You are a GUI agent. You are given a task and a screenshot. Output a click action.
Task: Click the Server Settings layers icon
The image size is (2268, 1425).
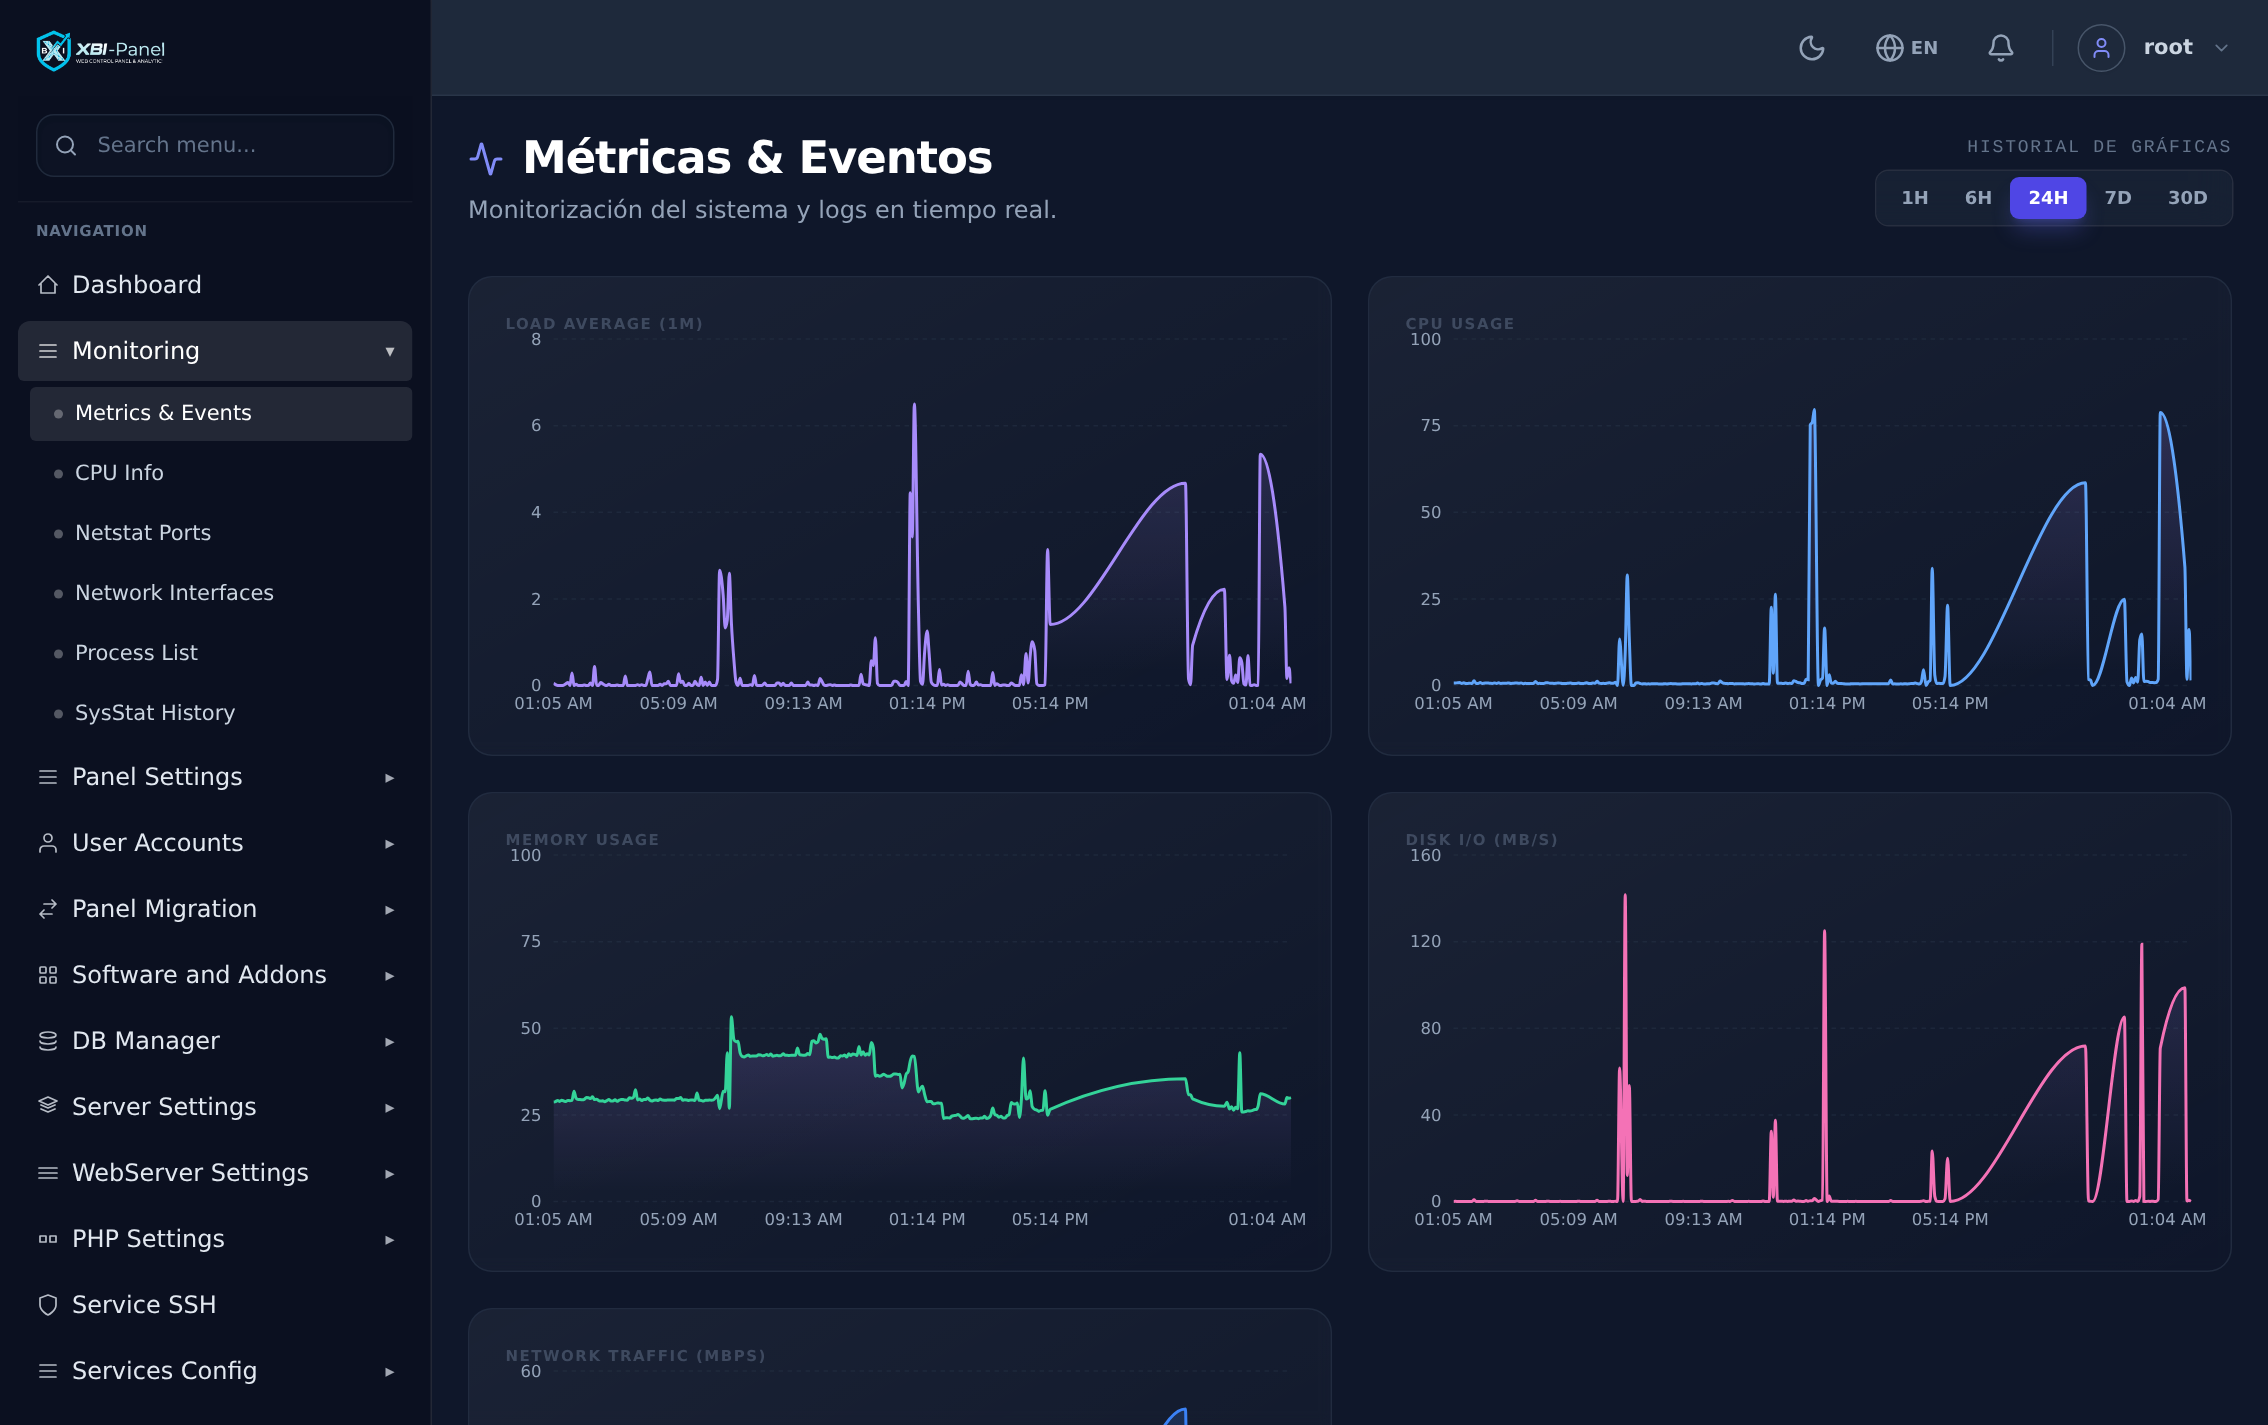tap(47, 1105)
